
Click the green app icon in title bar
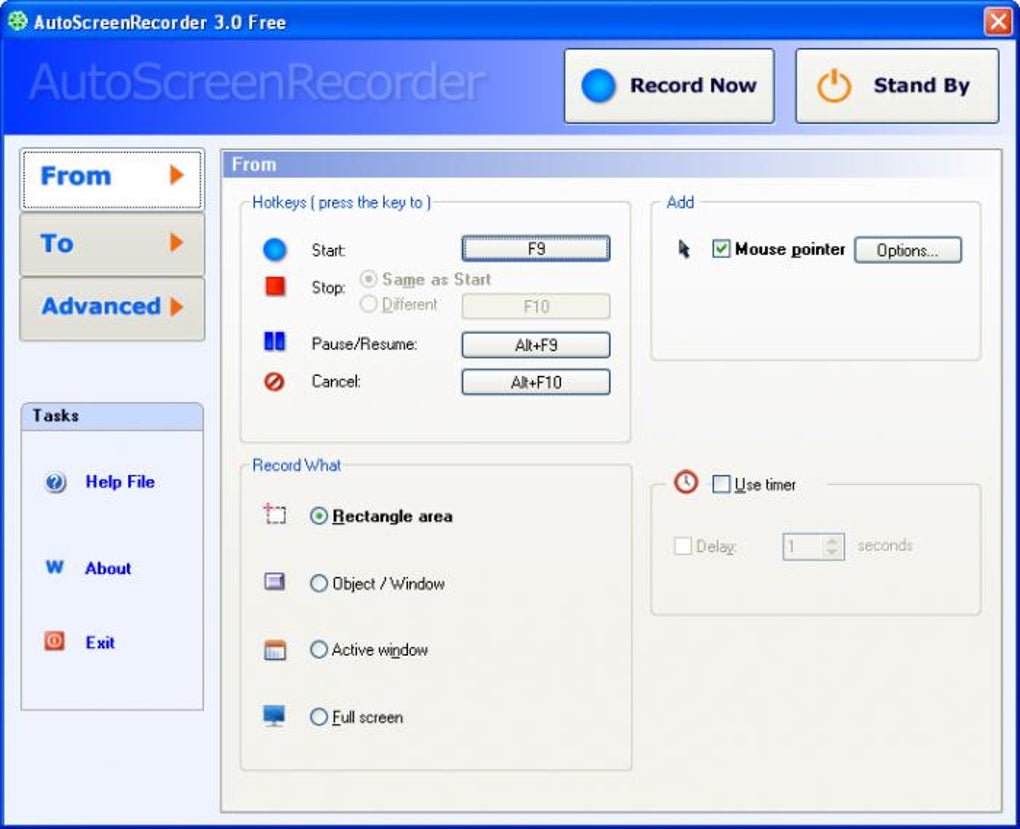(18, 21)
